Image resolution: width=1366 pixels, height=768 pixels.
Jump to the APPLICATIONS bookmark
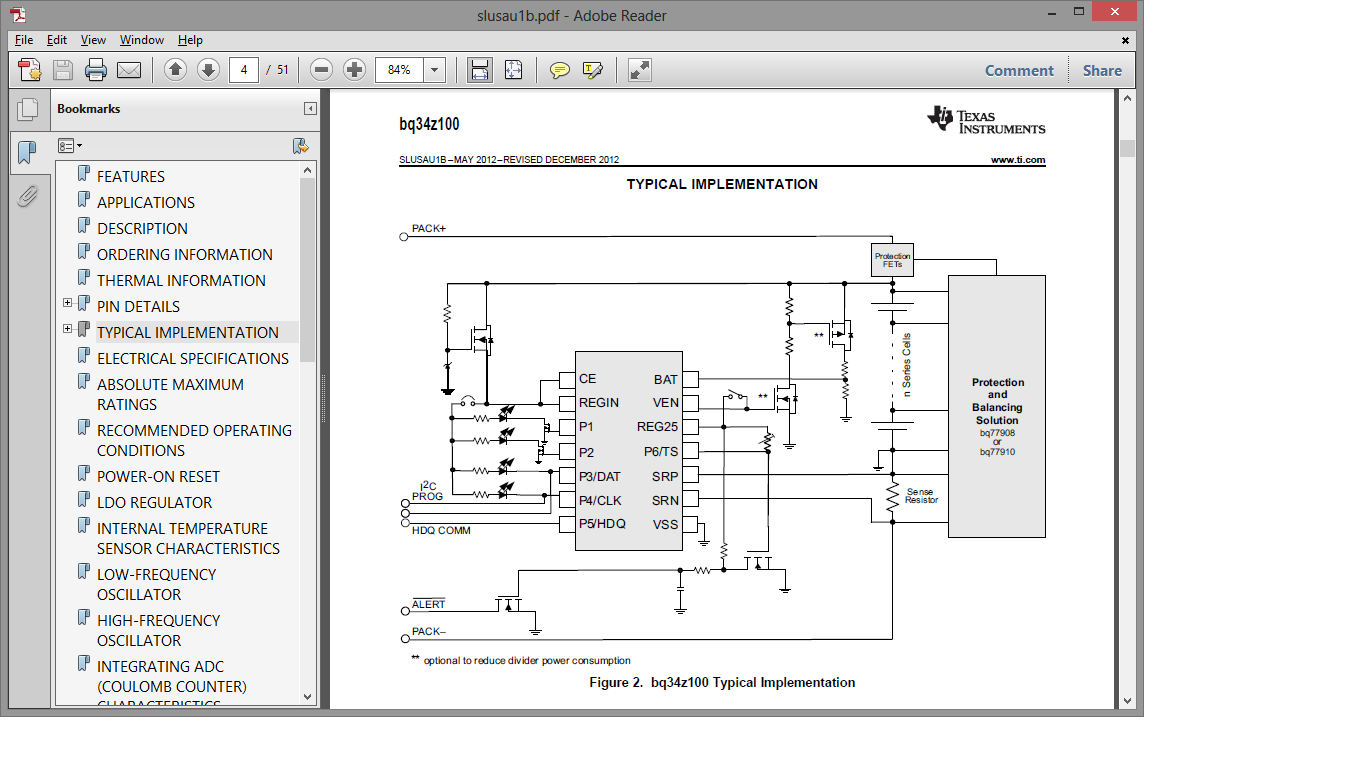(x=146, y=202)
